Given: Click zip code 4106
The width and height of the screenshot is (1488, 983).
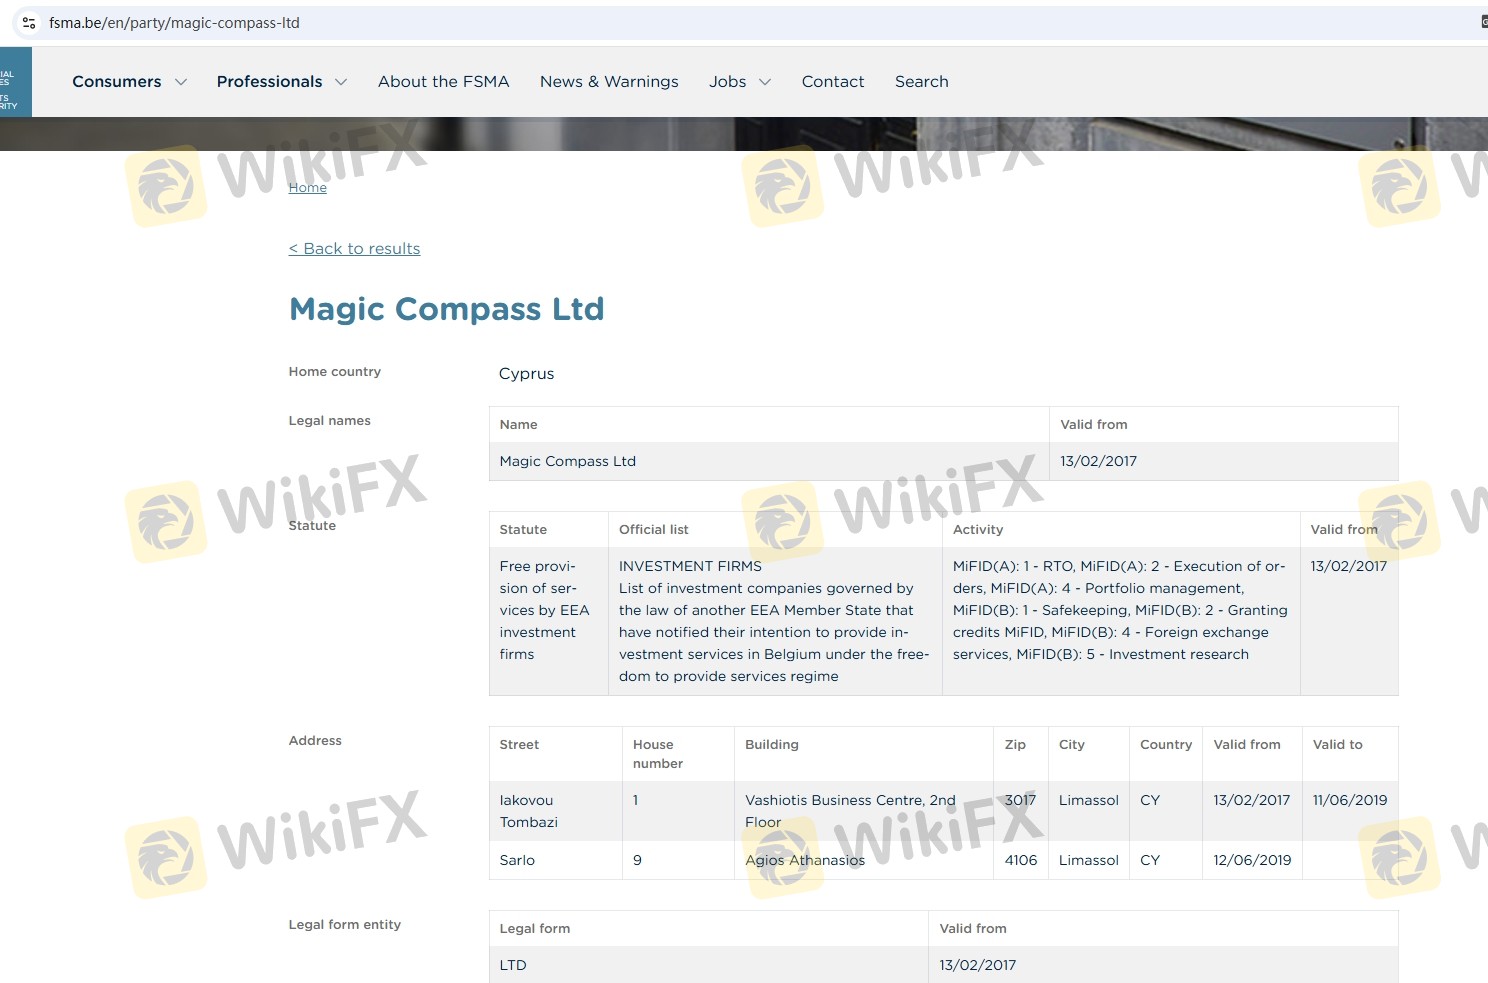Looking at the screenshot, I should pos(1021,860).
